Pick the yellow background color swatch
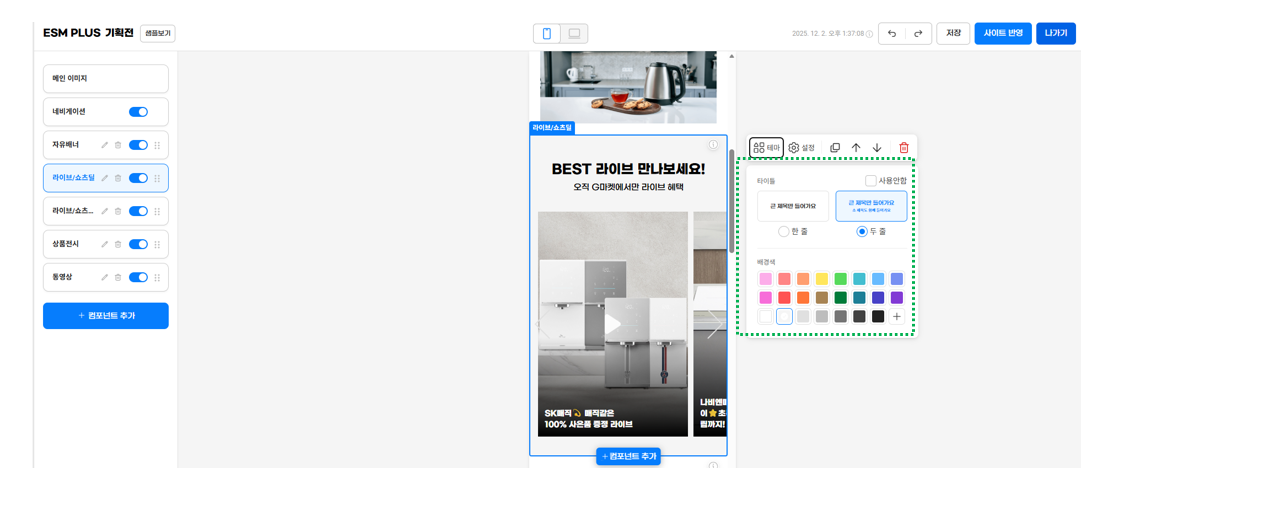Screen dimensions: 1271x527 click(822, 279)
